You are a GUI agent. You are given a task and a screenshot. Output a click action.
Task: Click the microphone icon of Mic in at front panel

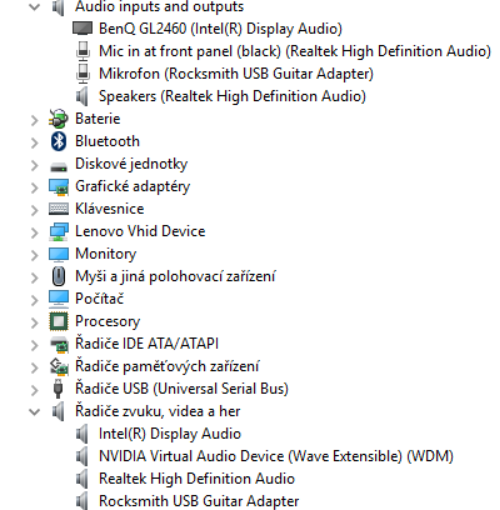point(83,51)
